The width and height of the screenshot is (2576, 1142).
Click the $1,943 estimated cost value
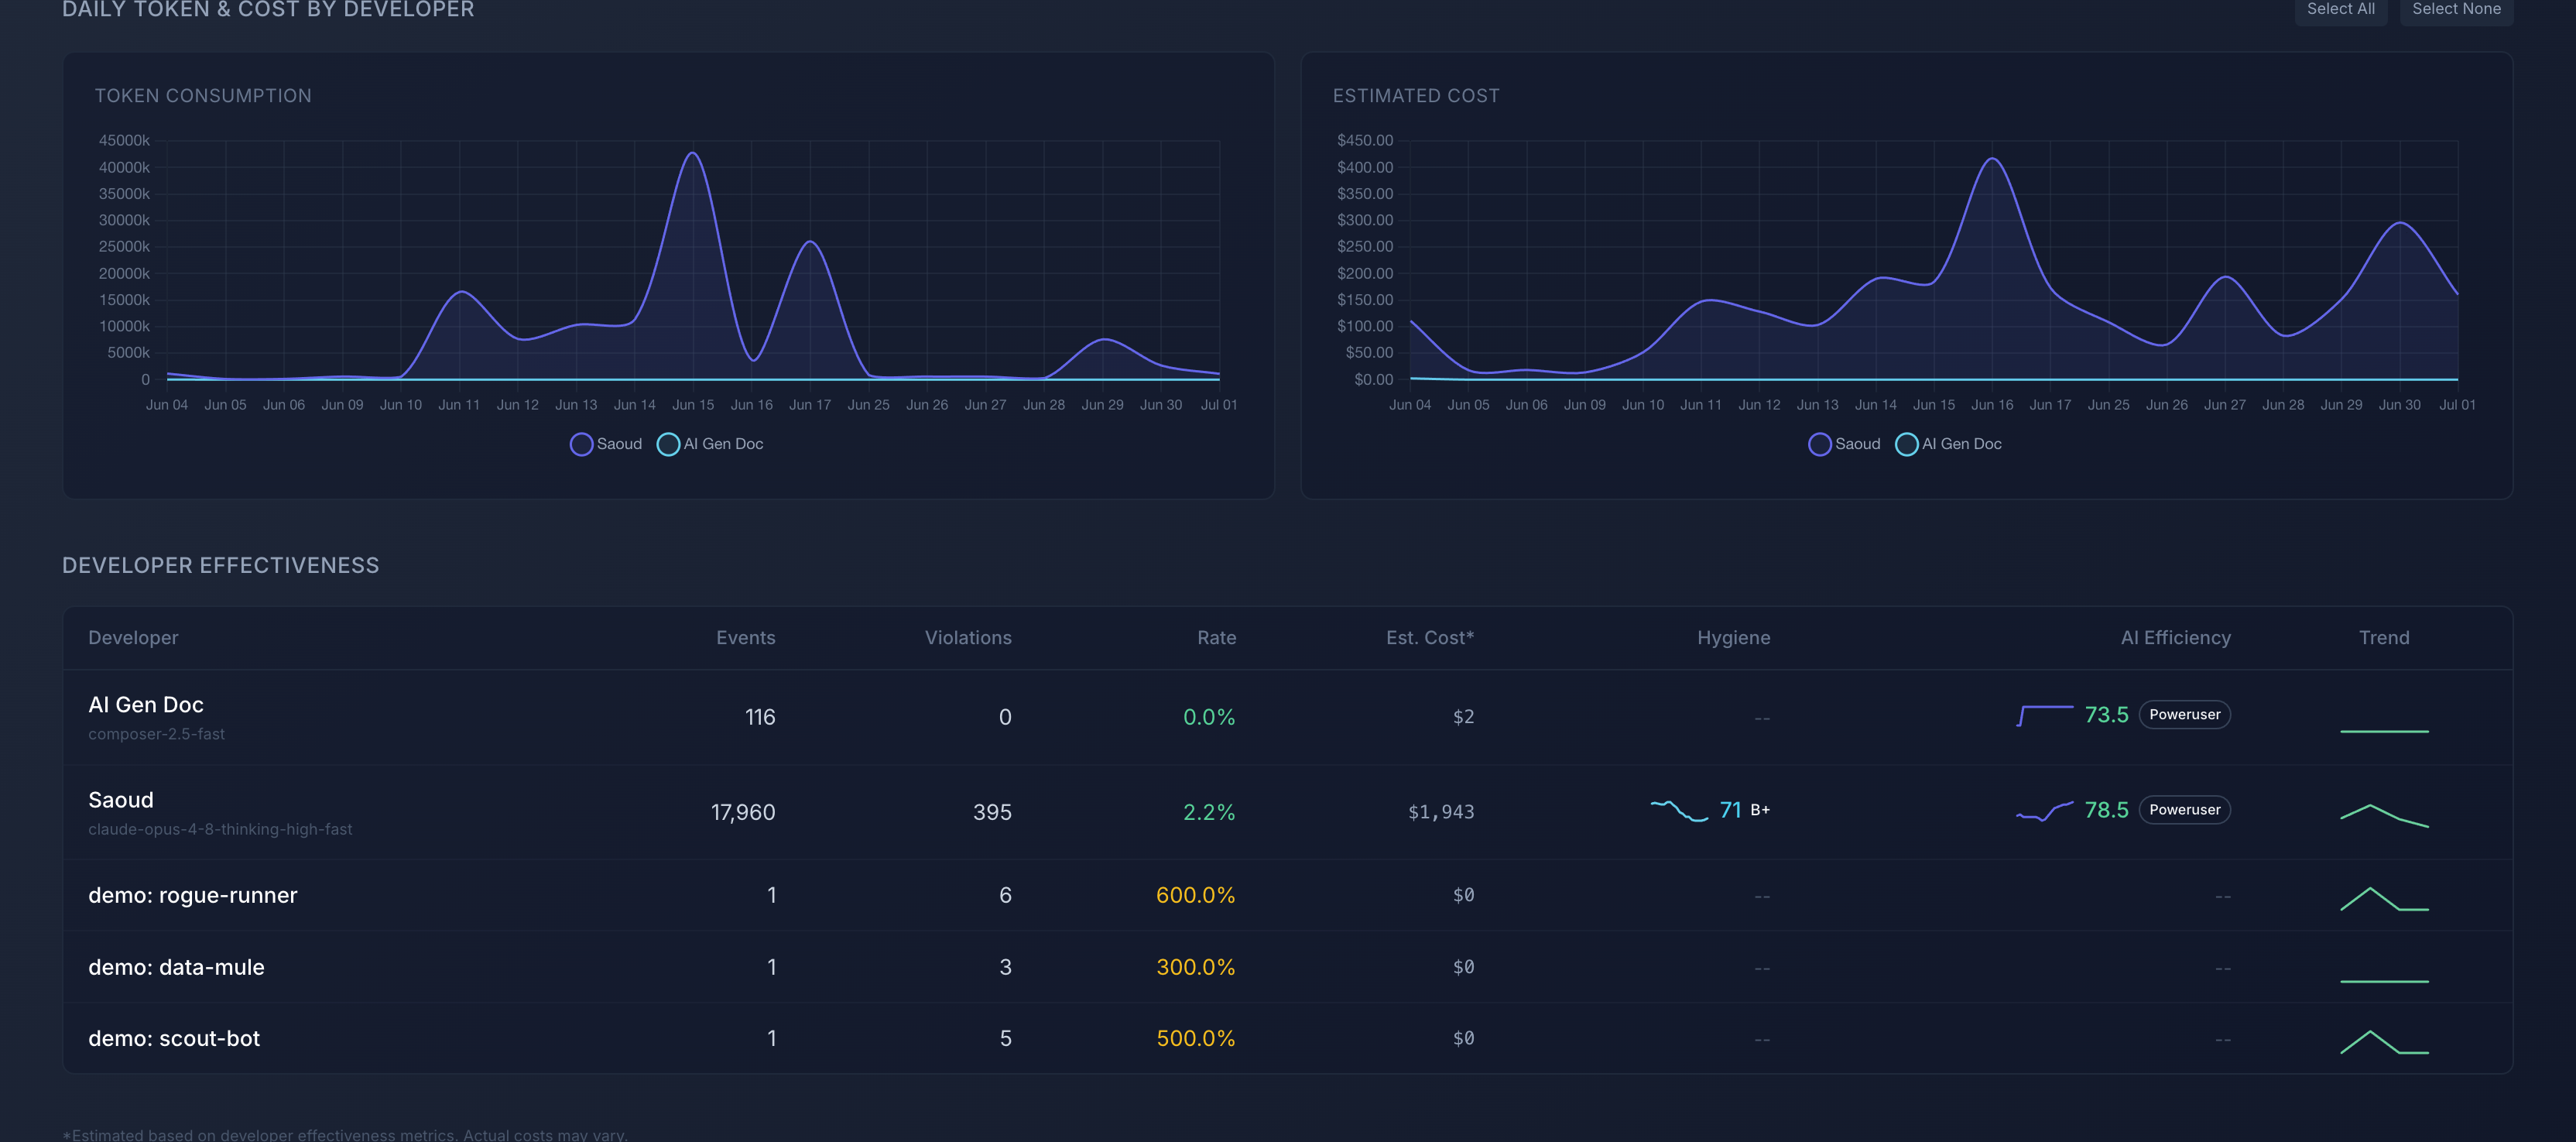click(x=1441, y=812)
